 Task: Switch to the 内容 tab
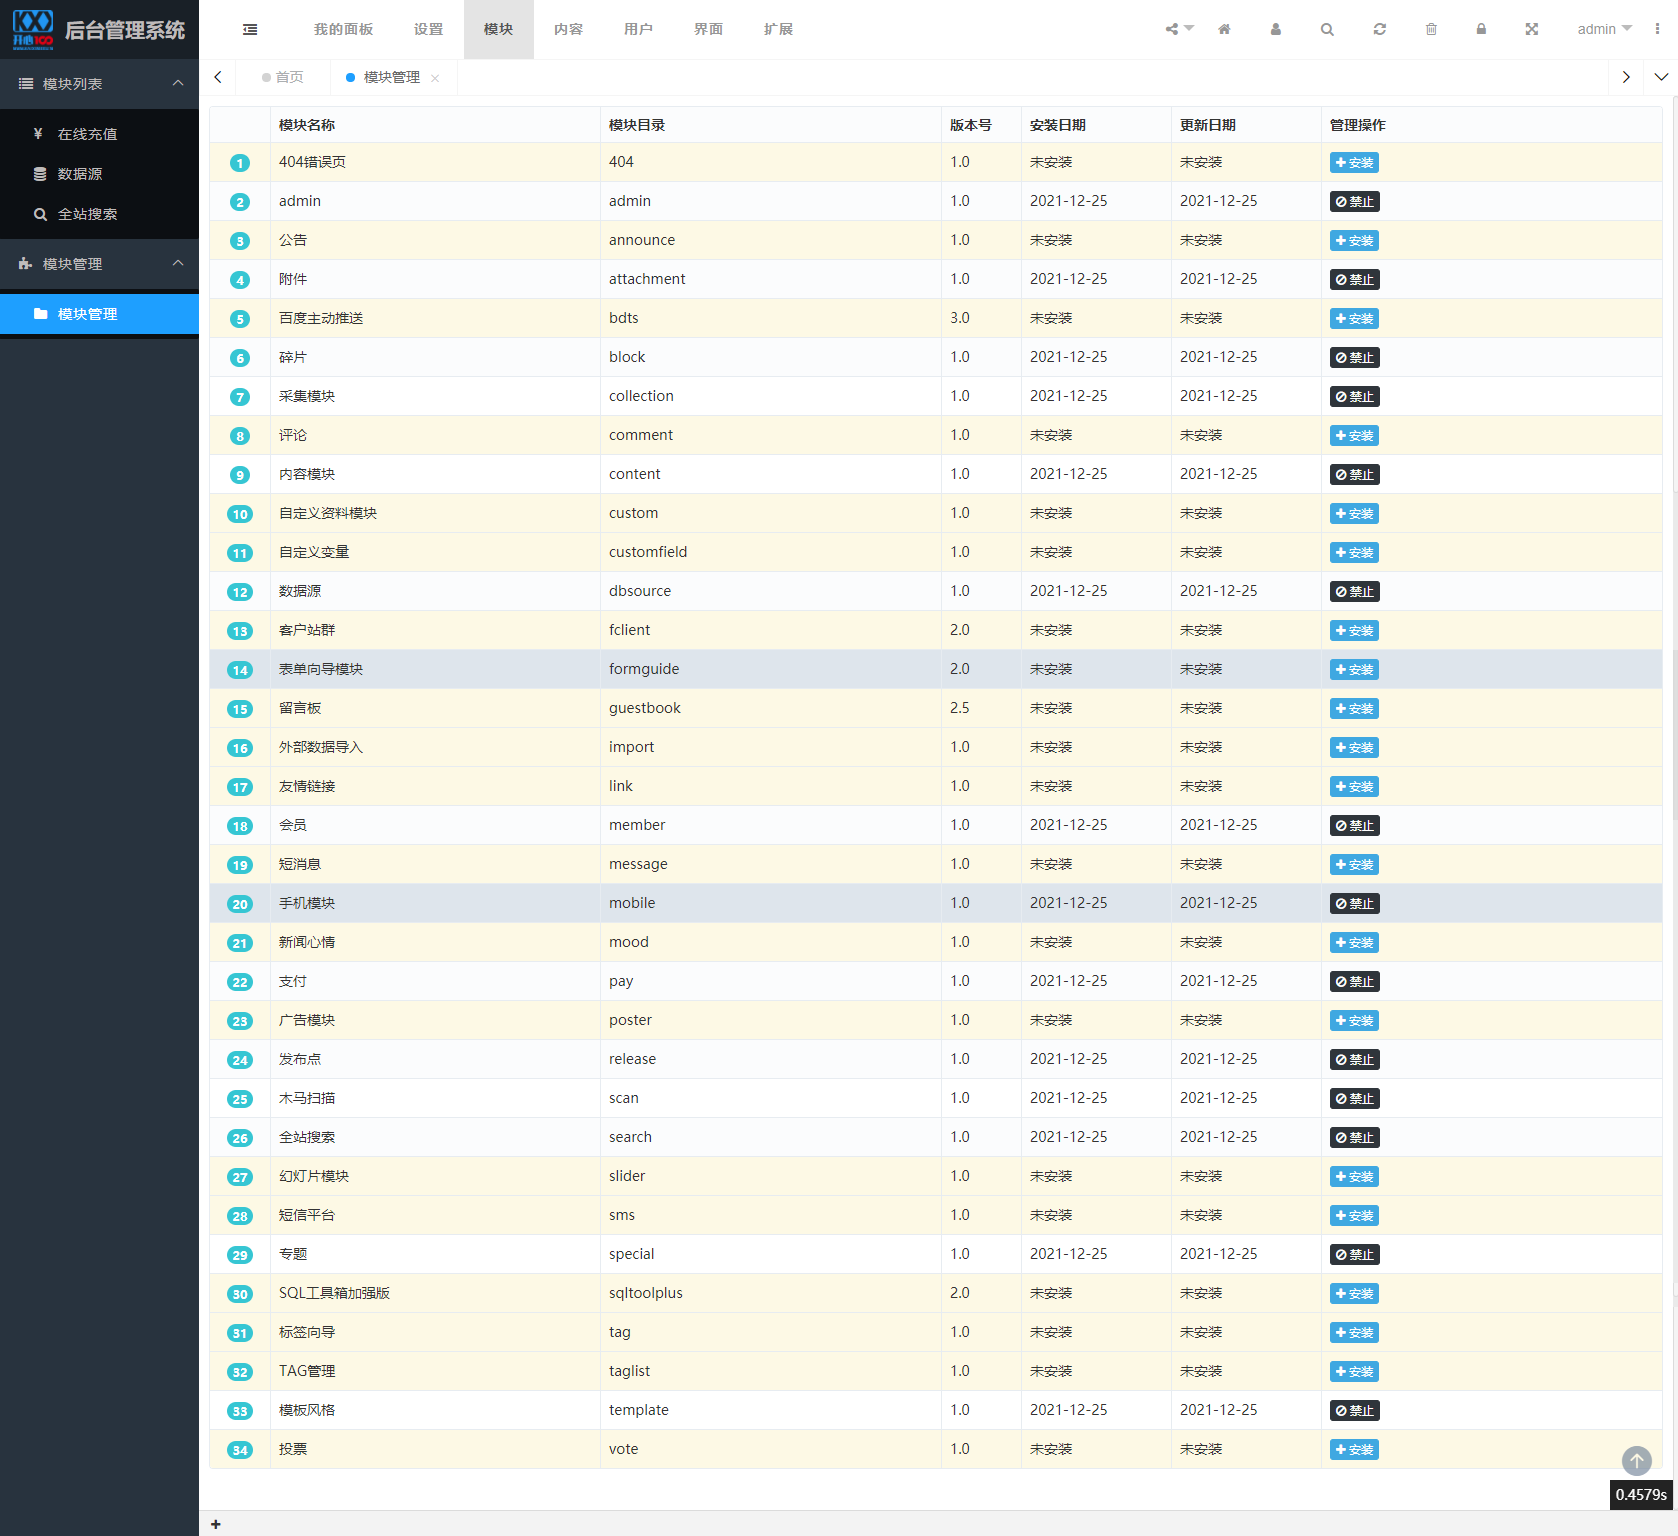(568, 29)
